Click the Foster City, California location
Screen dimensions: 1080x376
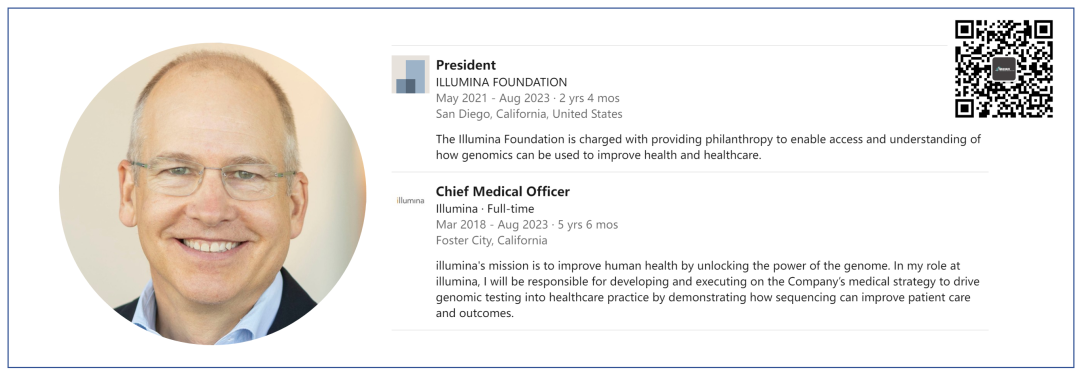point(492,240)
